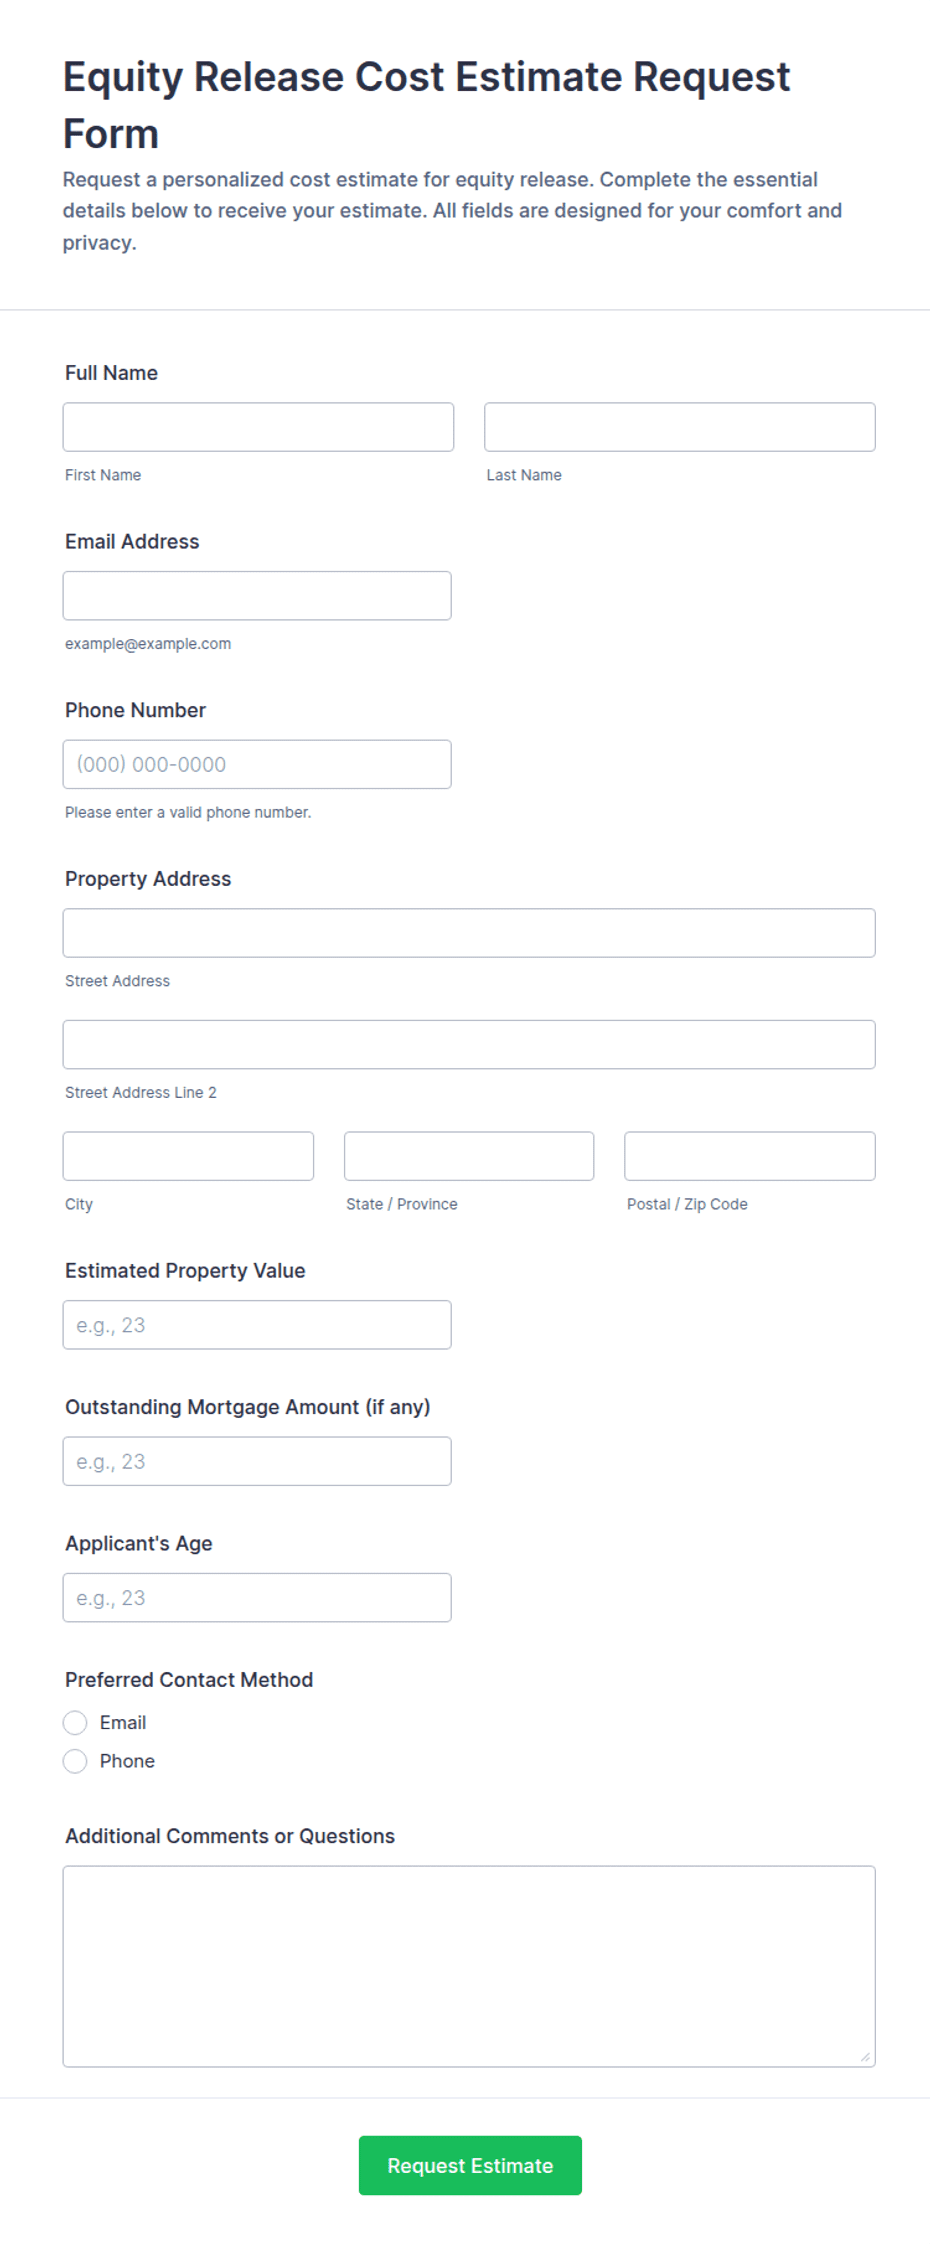The width and height of the screenshot is (930, 2244).
Task: Choose the Phone contact method radio
Action: [75, 1762]
